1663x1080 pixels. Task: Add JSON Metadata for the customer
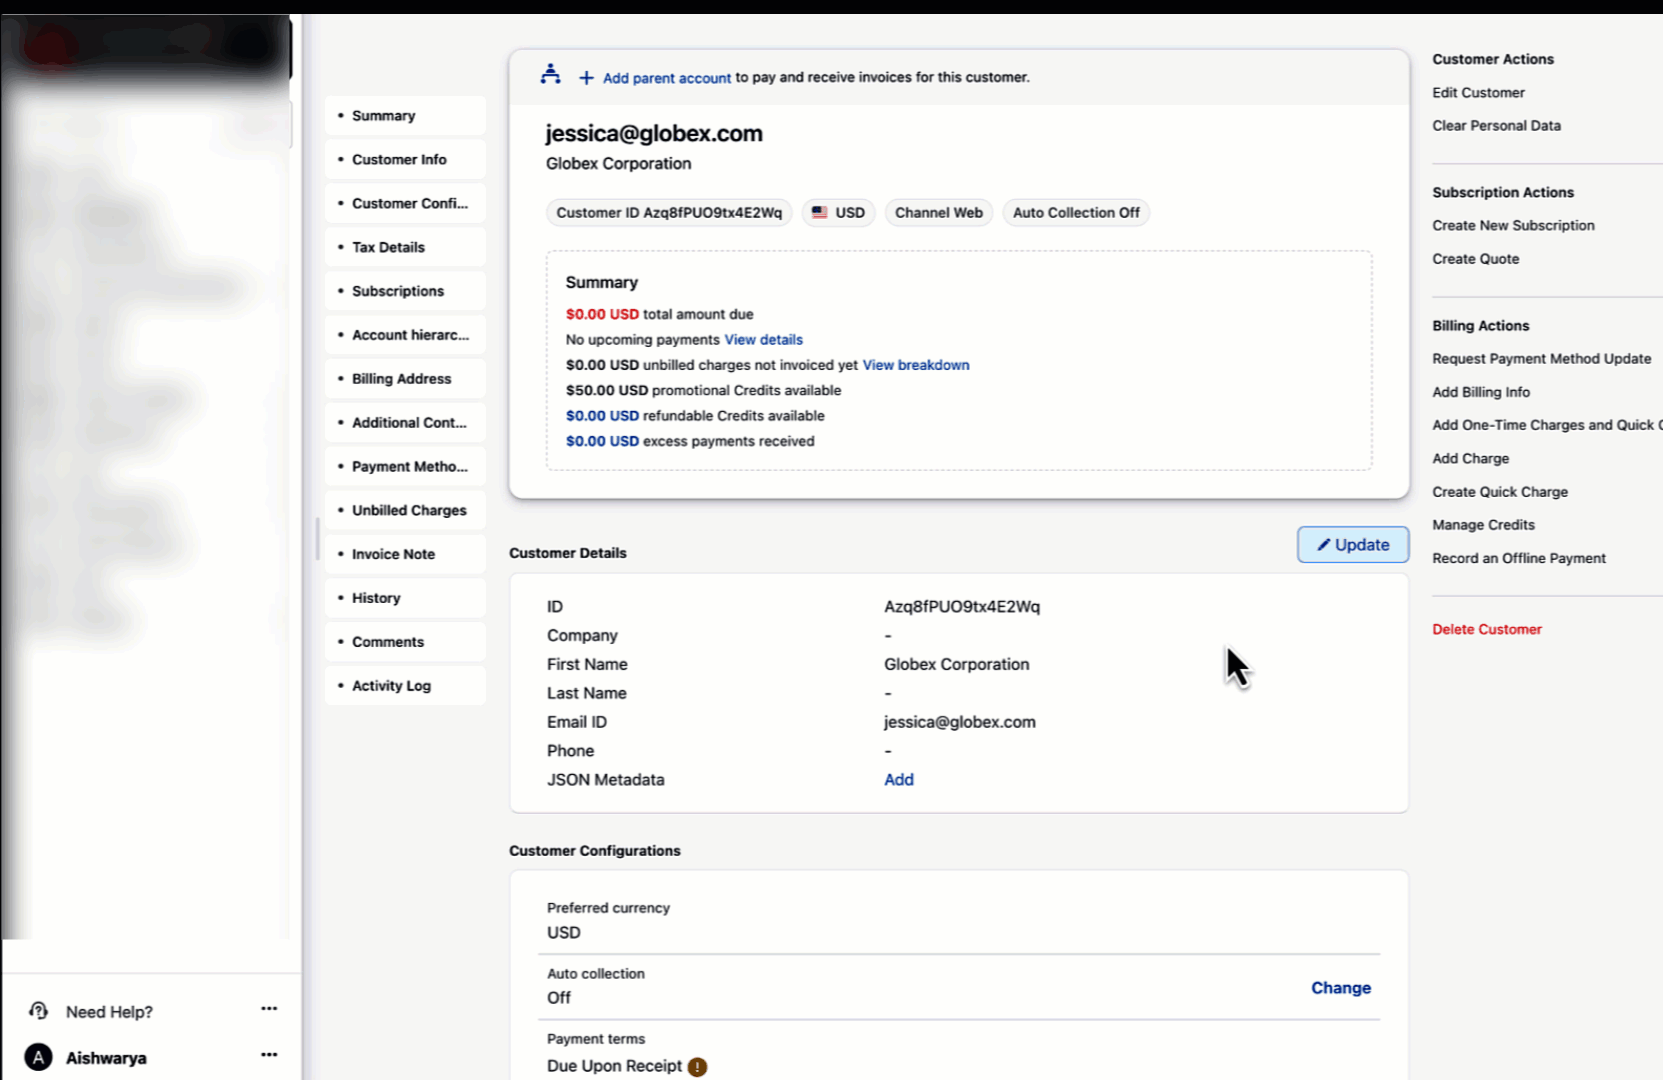pos(898,780)
